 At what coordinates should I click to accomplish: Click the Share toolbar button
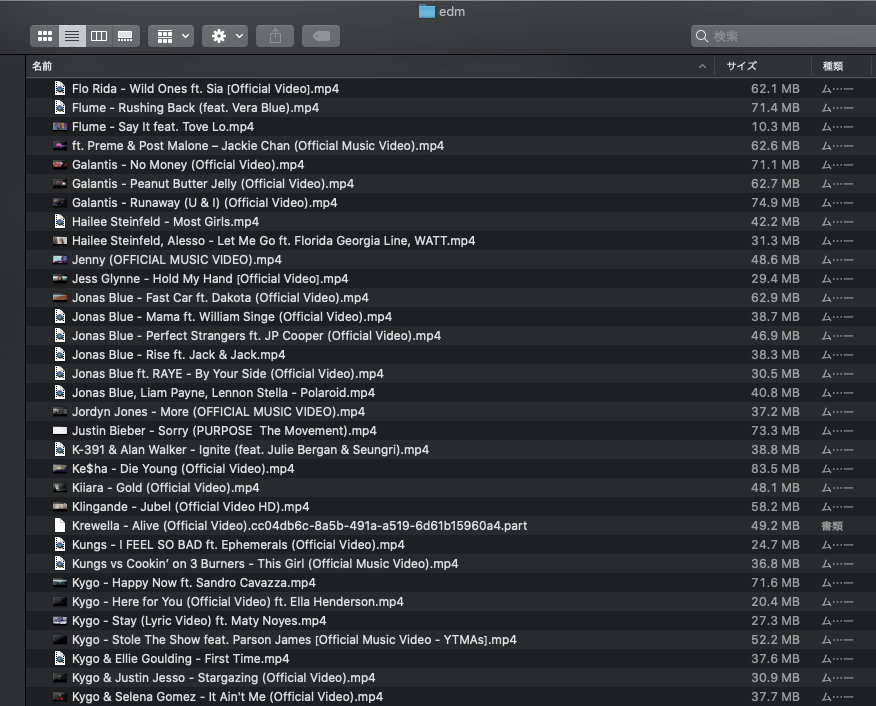coord(275,36)
